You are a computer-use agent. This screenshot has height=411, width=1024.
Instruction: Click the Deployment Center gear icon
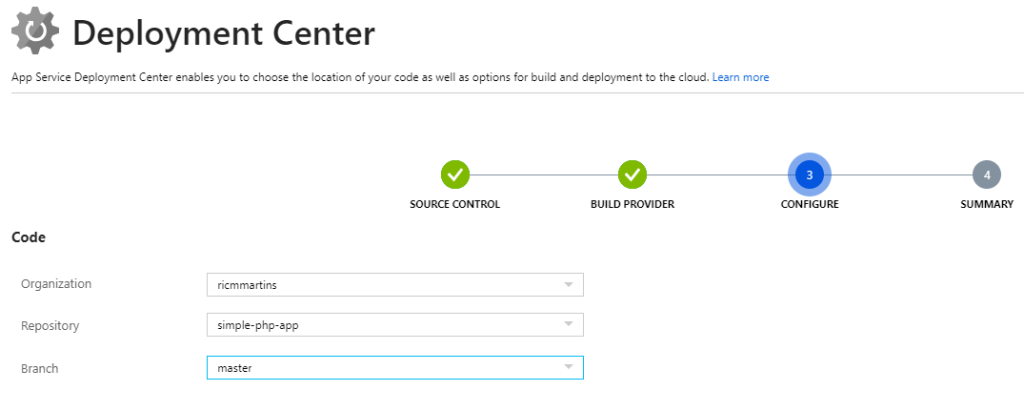pyautogui.click(x=35, y=31)
